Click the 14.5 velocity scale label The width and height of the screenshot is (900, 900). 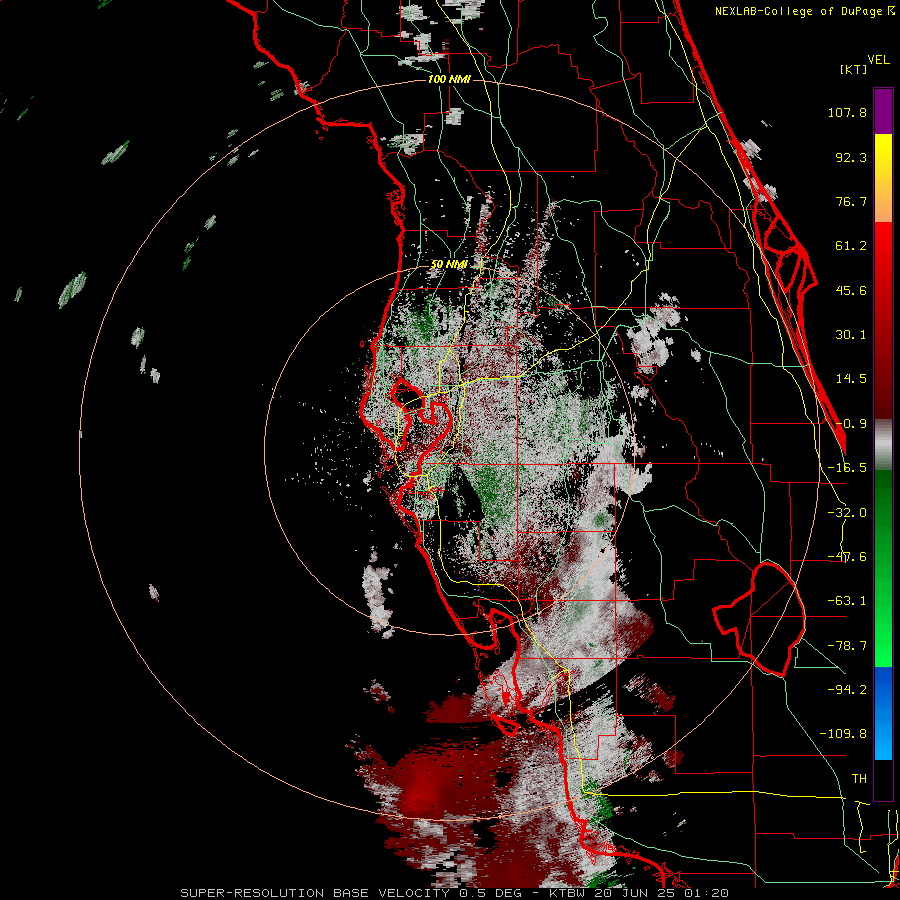point(851,379)
